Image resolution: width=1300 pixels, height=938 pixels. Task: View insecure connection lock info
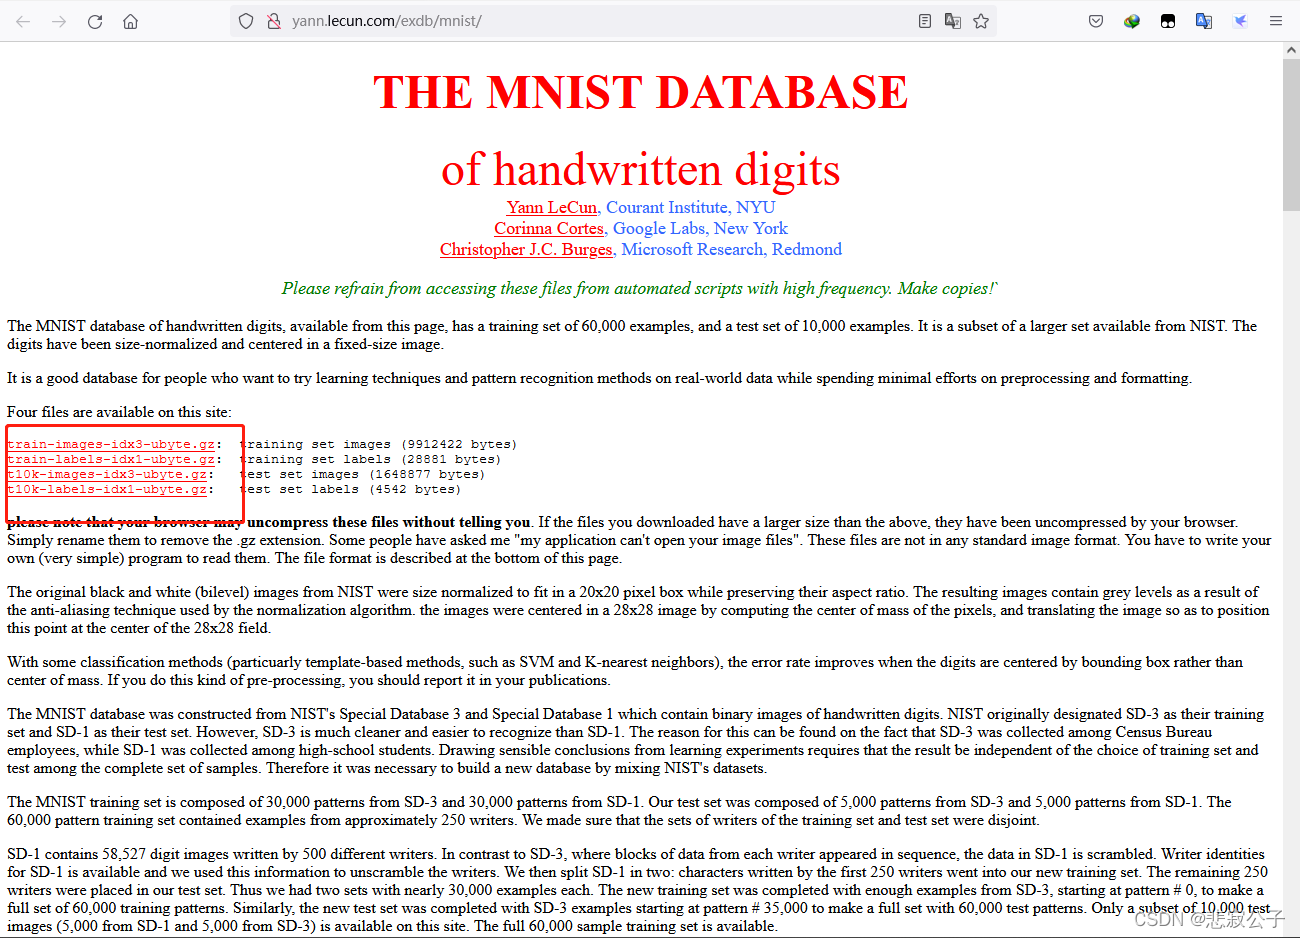coord(273,21)
